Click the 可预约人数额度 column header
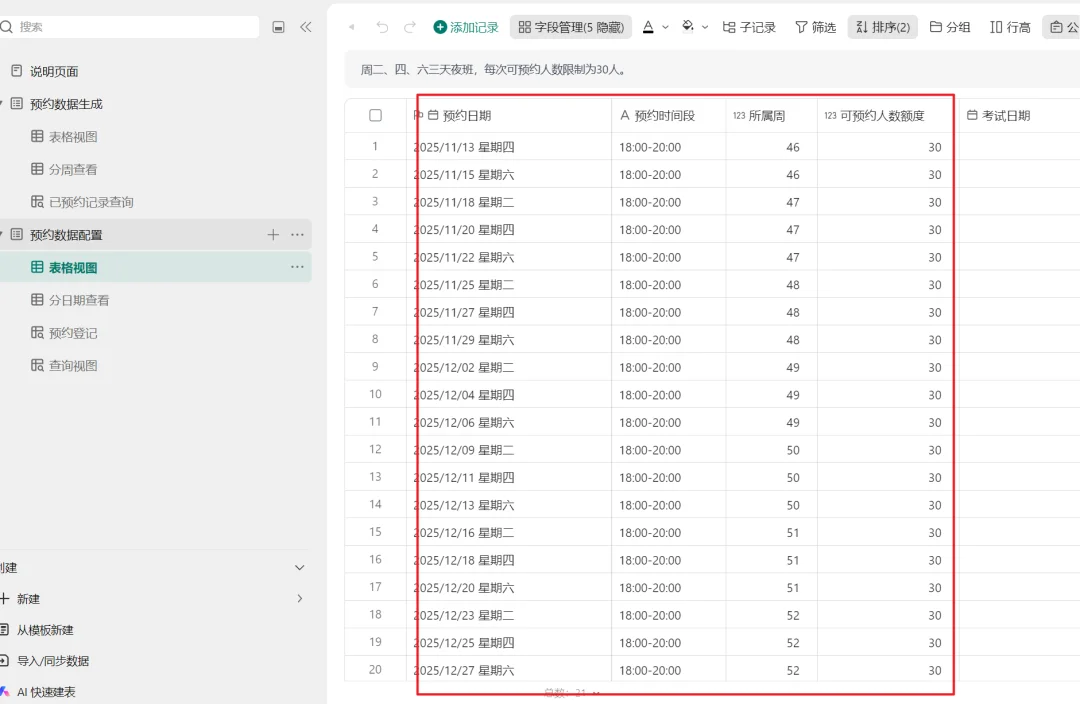1080x704 pixels. pyautogui.click(x=886, y=115)
